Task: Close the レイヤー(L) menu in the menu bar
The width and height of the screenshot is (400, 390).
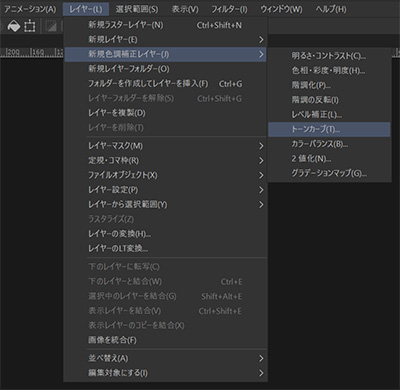Action: point(86,9)
